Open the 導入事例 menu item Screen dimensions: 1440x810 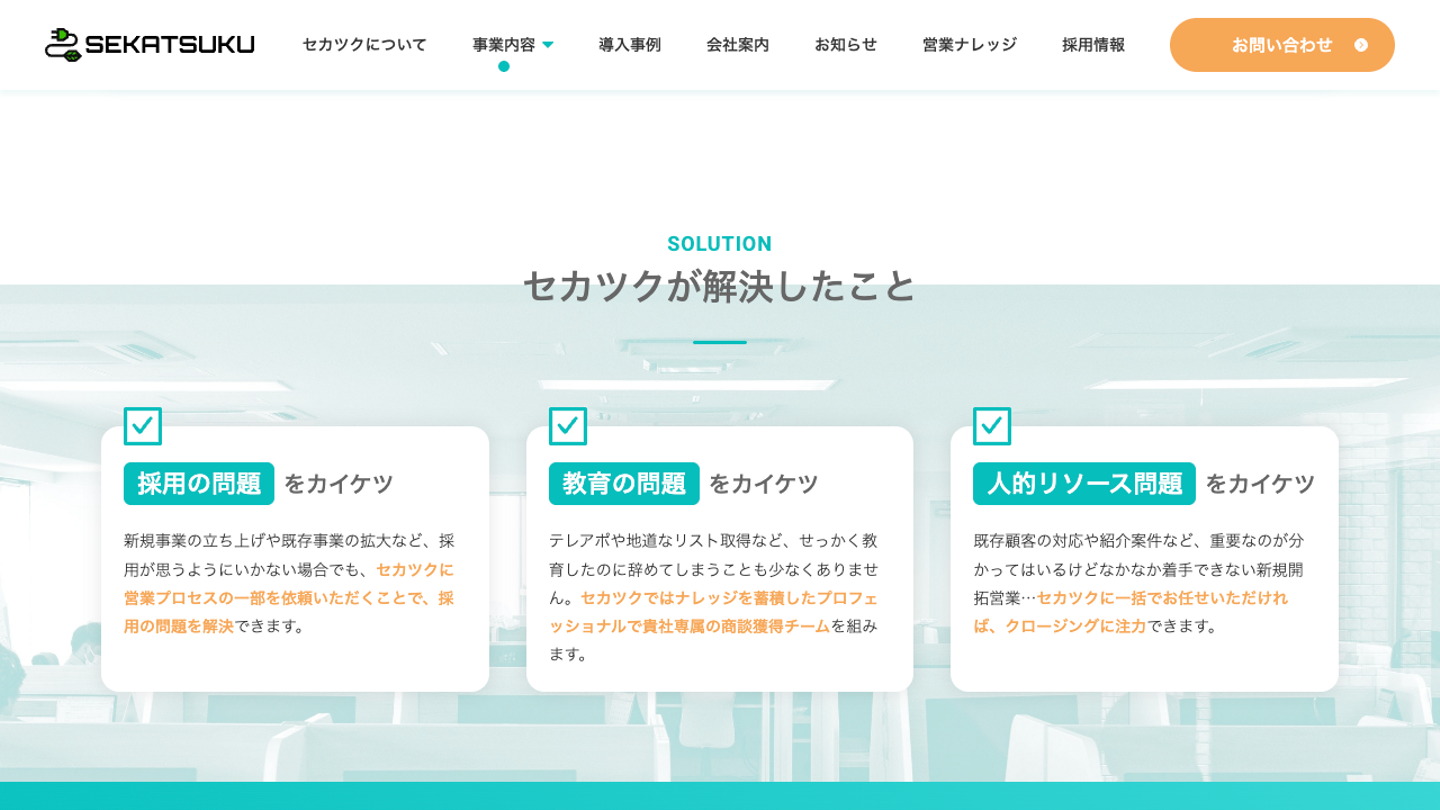pos(630,45)
